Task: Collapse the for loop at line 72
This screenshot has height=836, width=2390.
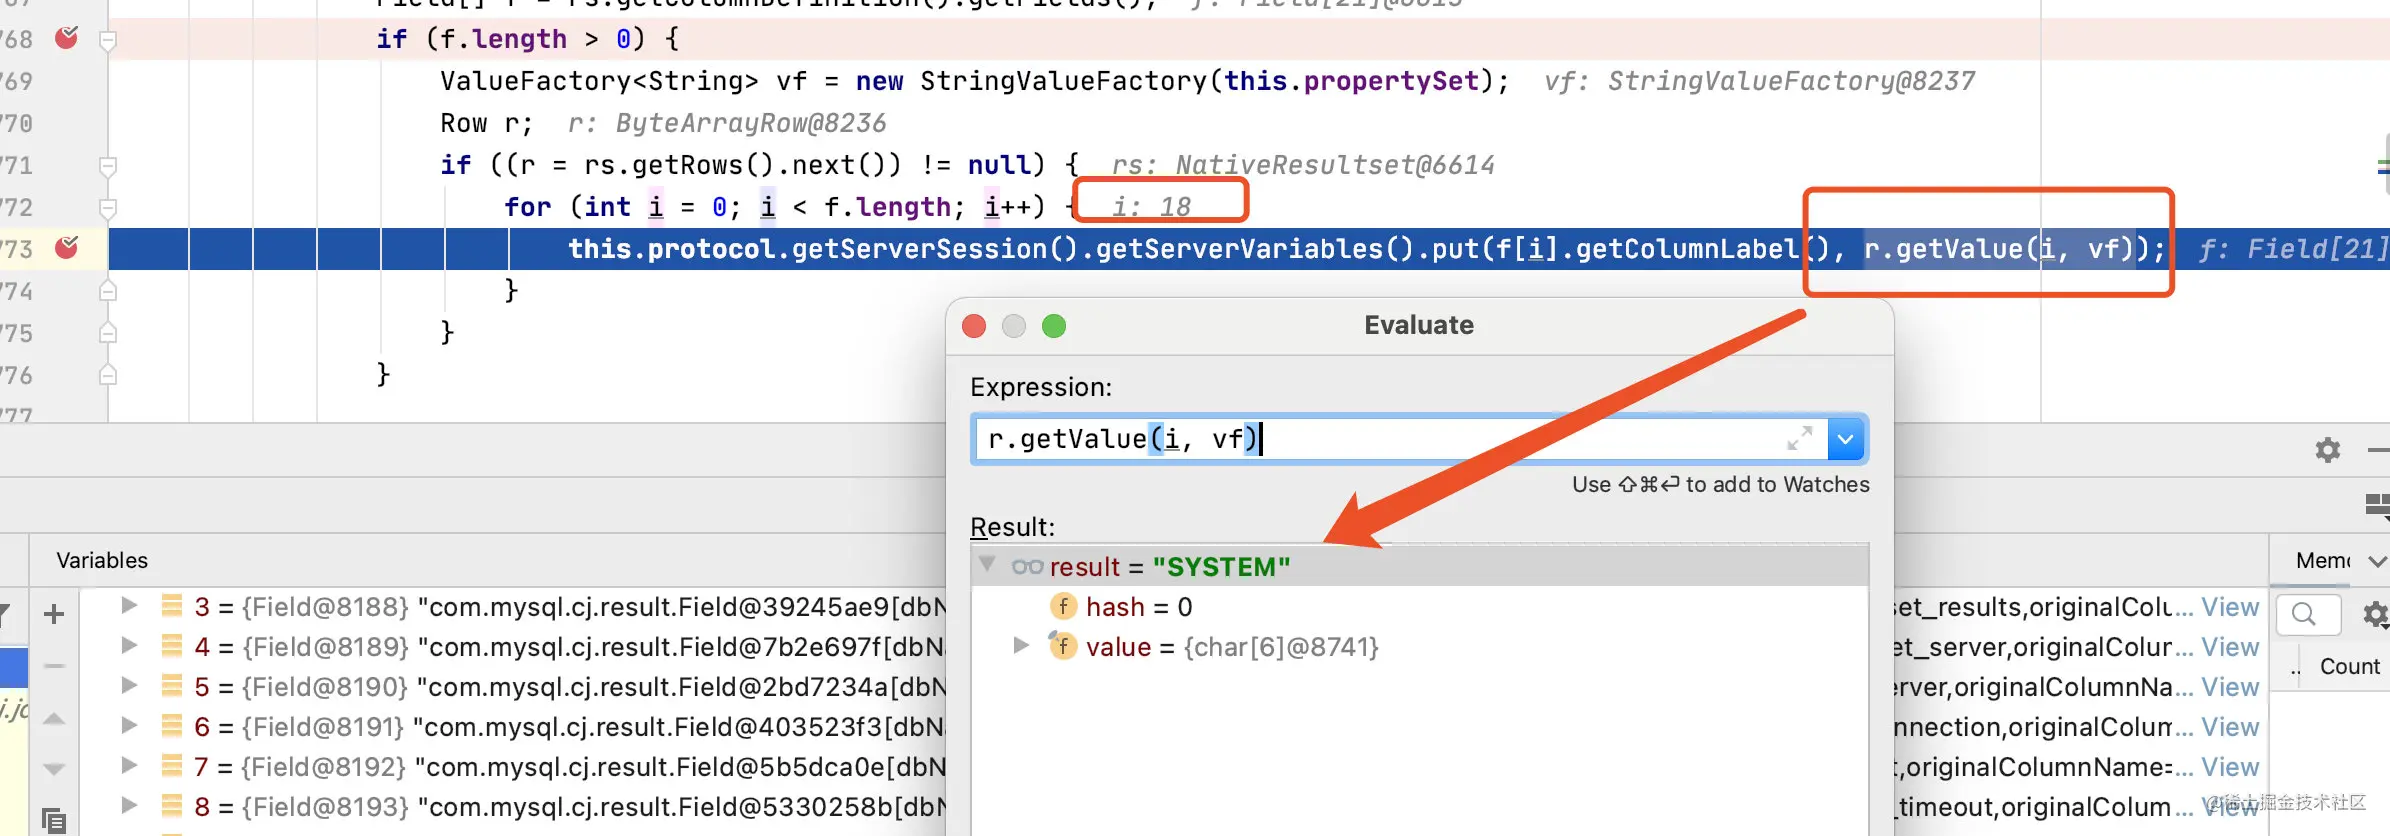Action: click(x=108, y=208)
